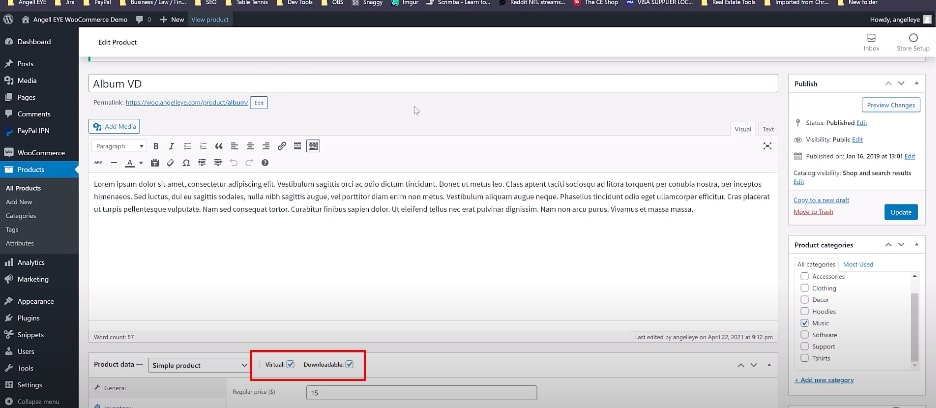Image resolution: width=936 pixels, height=408 pixels.
Task: Clear formatting with eraser icon
Action: (x=171, y=162)
